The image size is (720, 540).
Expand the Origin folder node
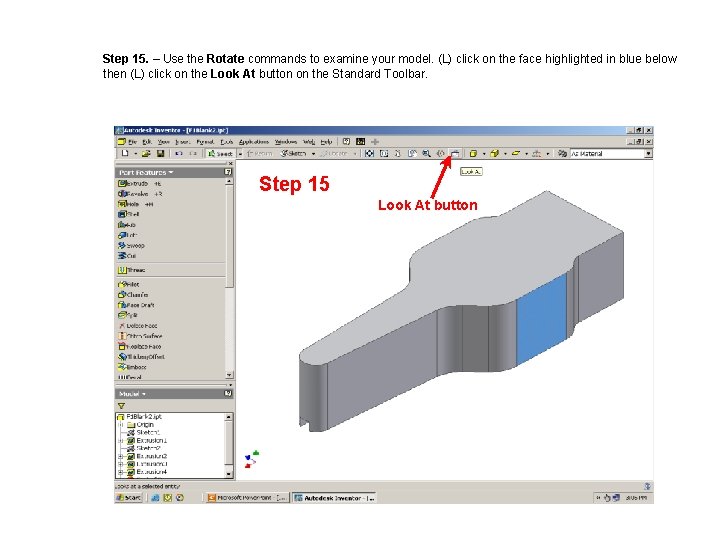pyautogui.click(x=121, y=425)
